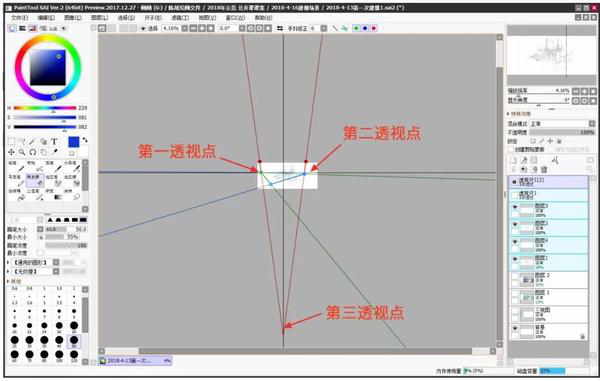Viewport: 600px width, 381px height.
Task: Click the hue H slider bar
Action: (x=45, y=108)
